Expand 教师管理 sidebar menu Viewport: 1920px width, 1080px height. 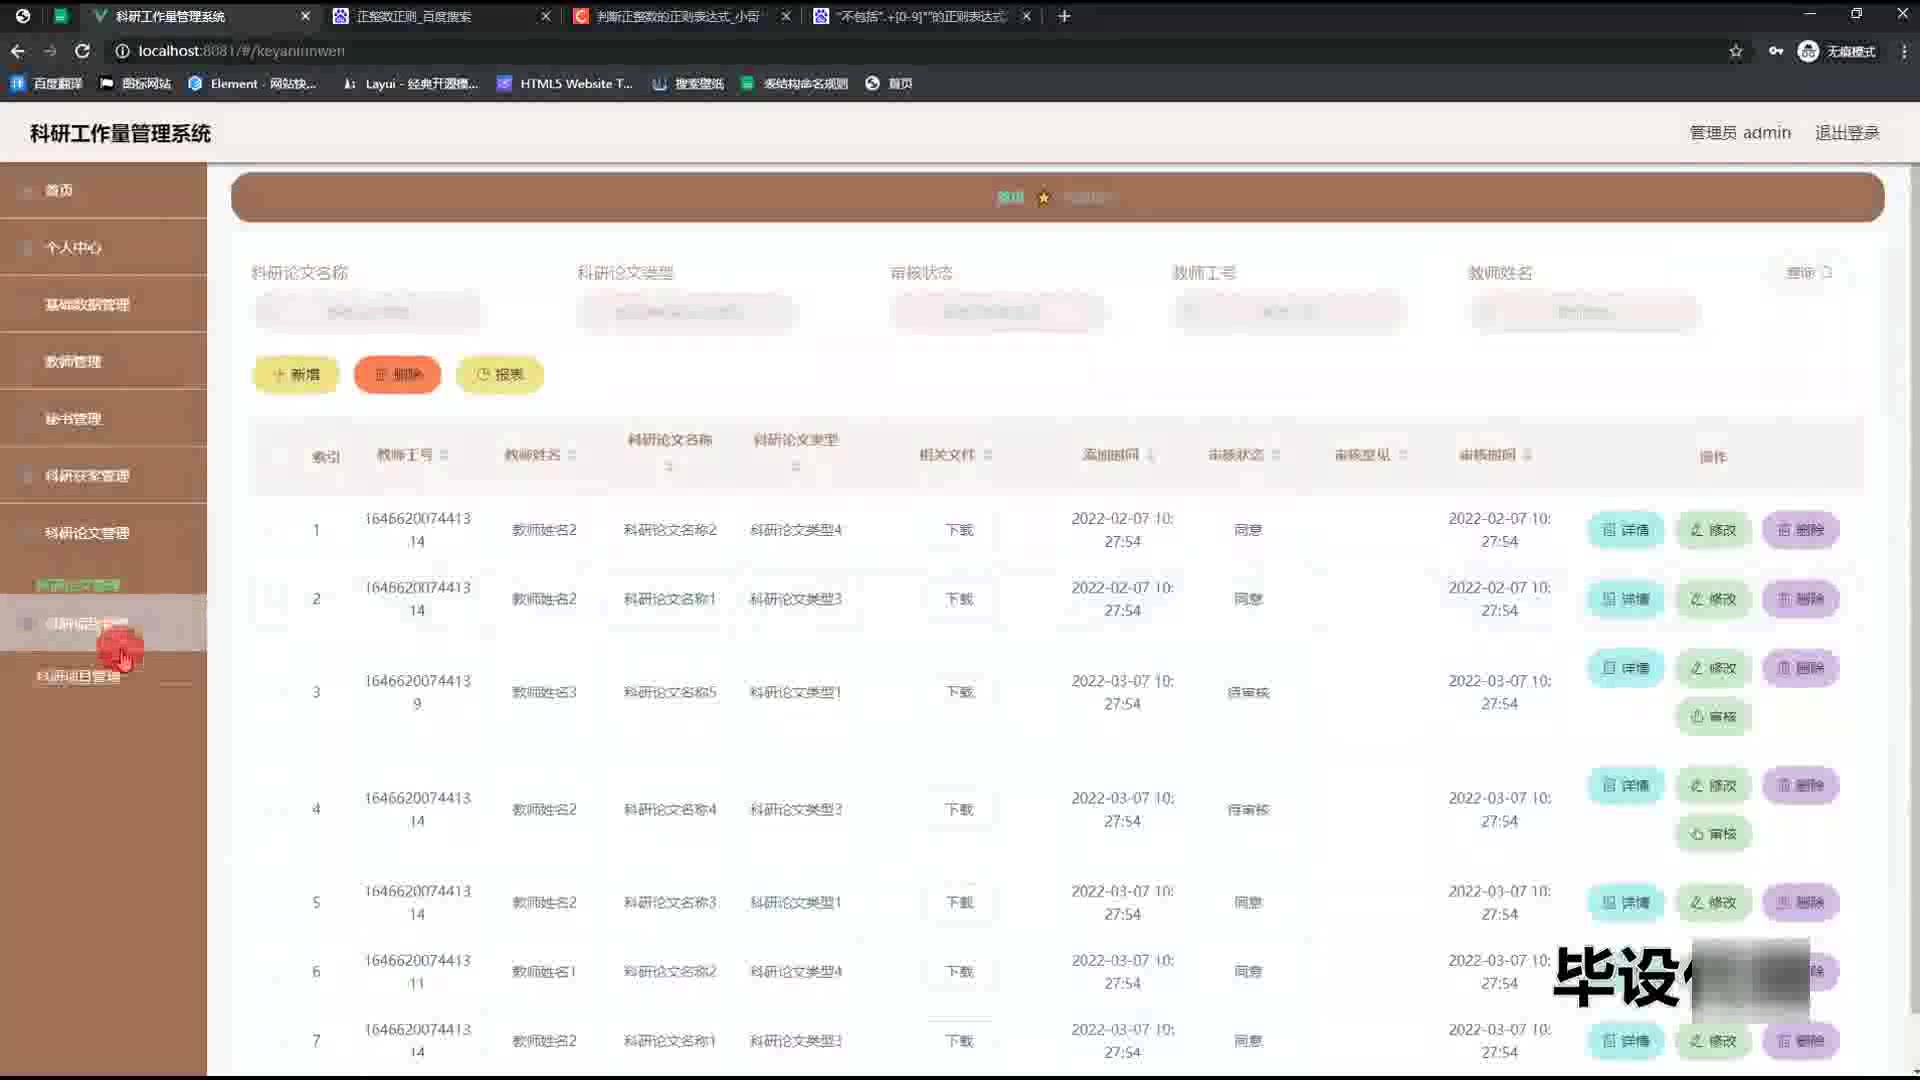click(x=73, y=361)
